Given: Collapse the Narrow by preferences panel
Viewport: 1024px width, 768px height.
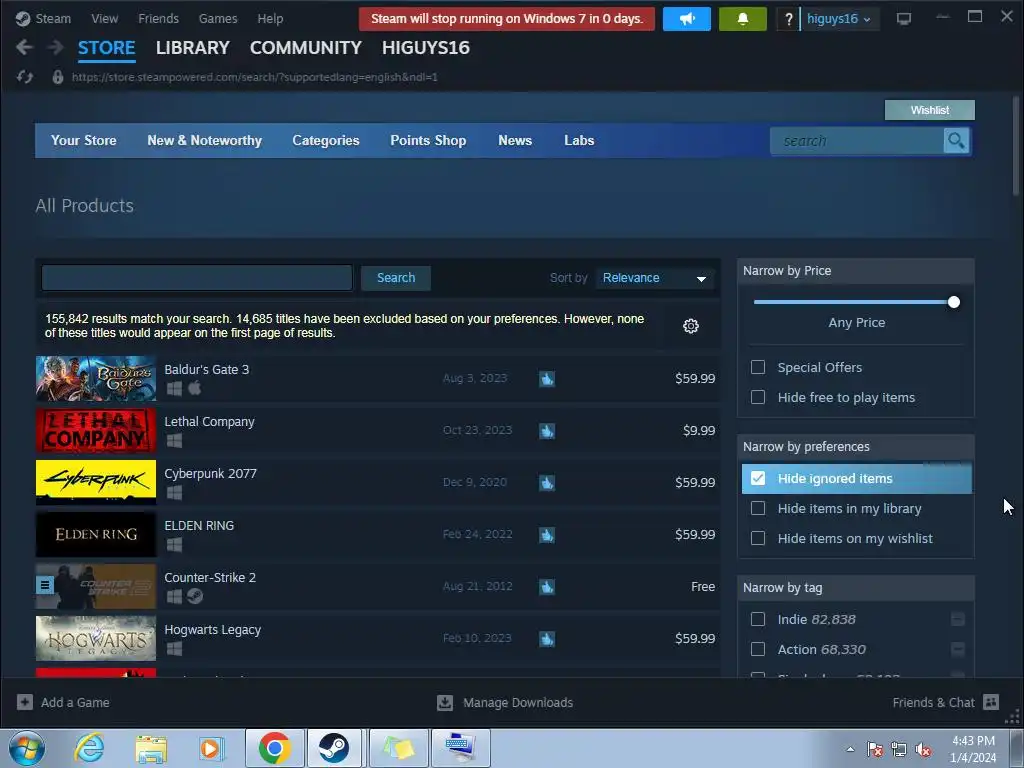Looking at the screenshot, I should [856, 447].
